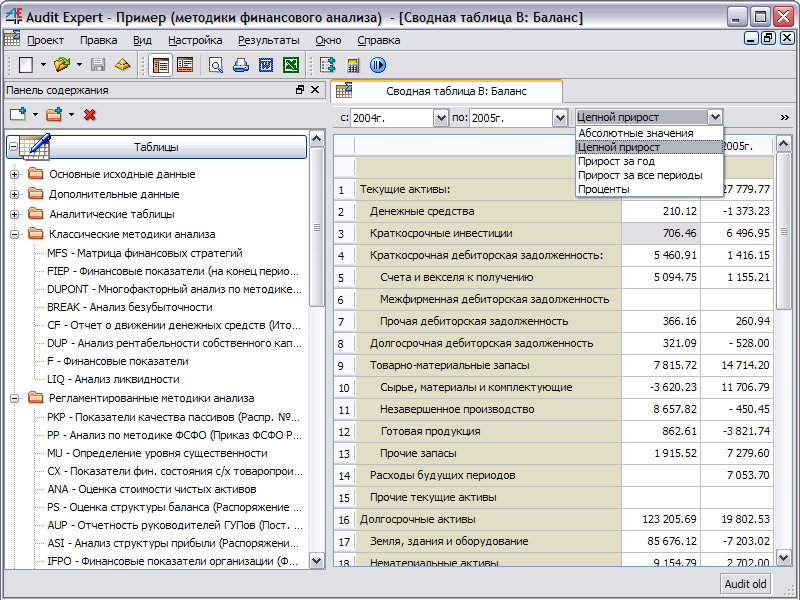Image resolution: width=800 pixels, height=600 pixels.
Task: Click the add new folder icon
Action: click(x=54, y=114)
